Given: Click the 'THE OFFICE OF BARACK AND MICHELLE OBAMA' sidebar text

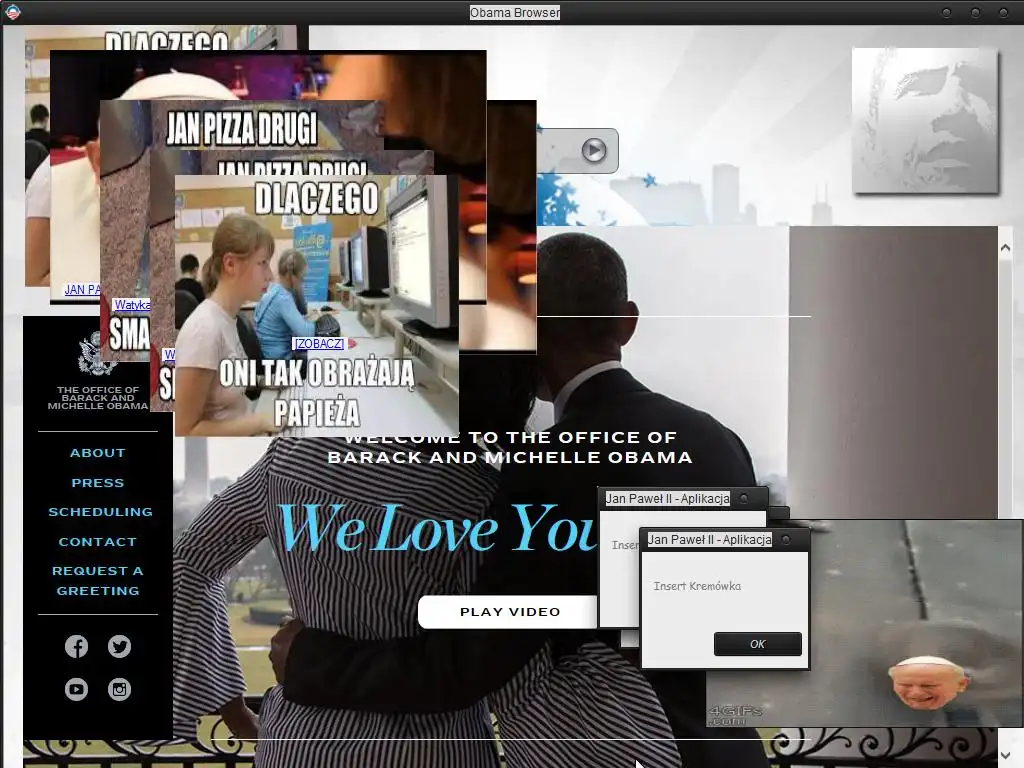Looking at the screenshot, I should click(x=98, y=398).
